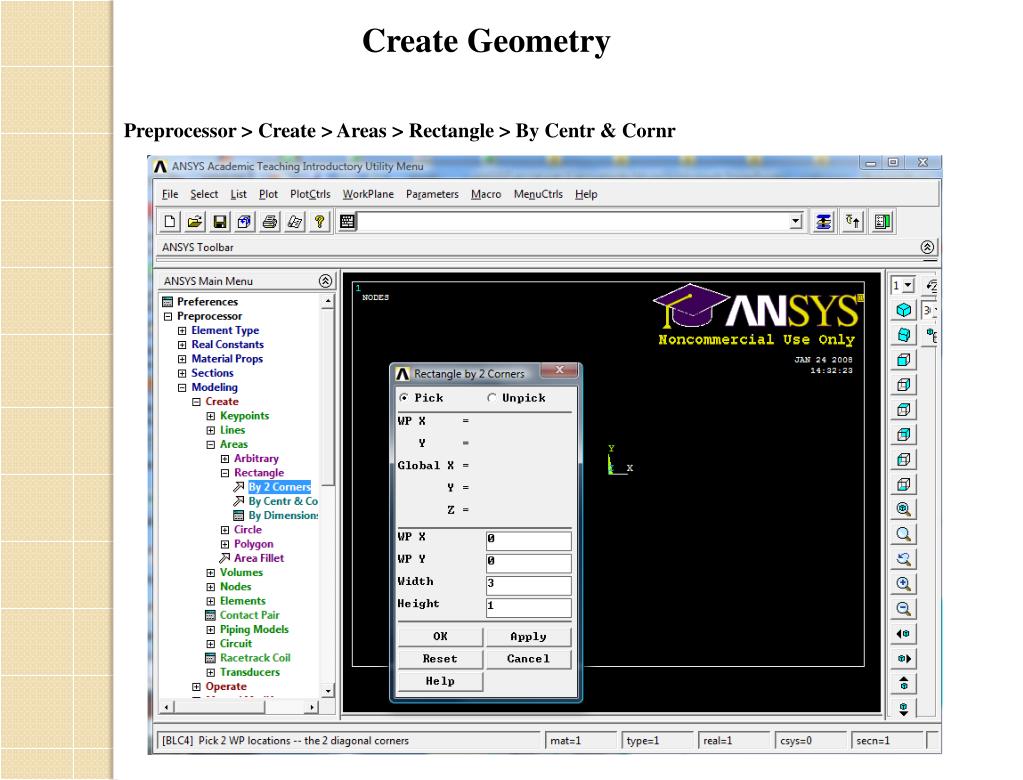
Task: Click the fit view magnifier icon
Action: point(904,509)
